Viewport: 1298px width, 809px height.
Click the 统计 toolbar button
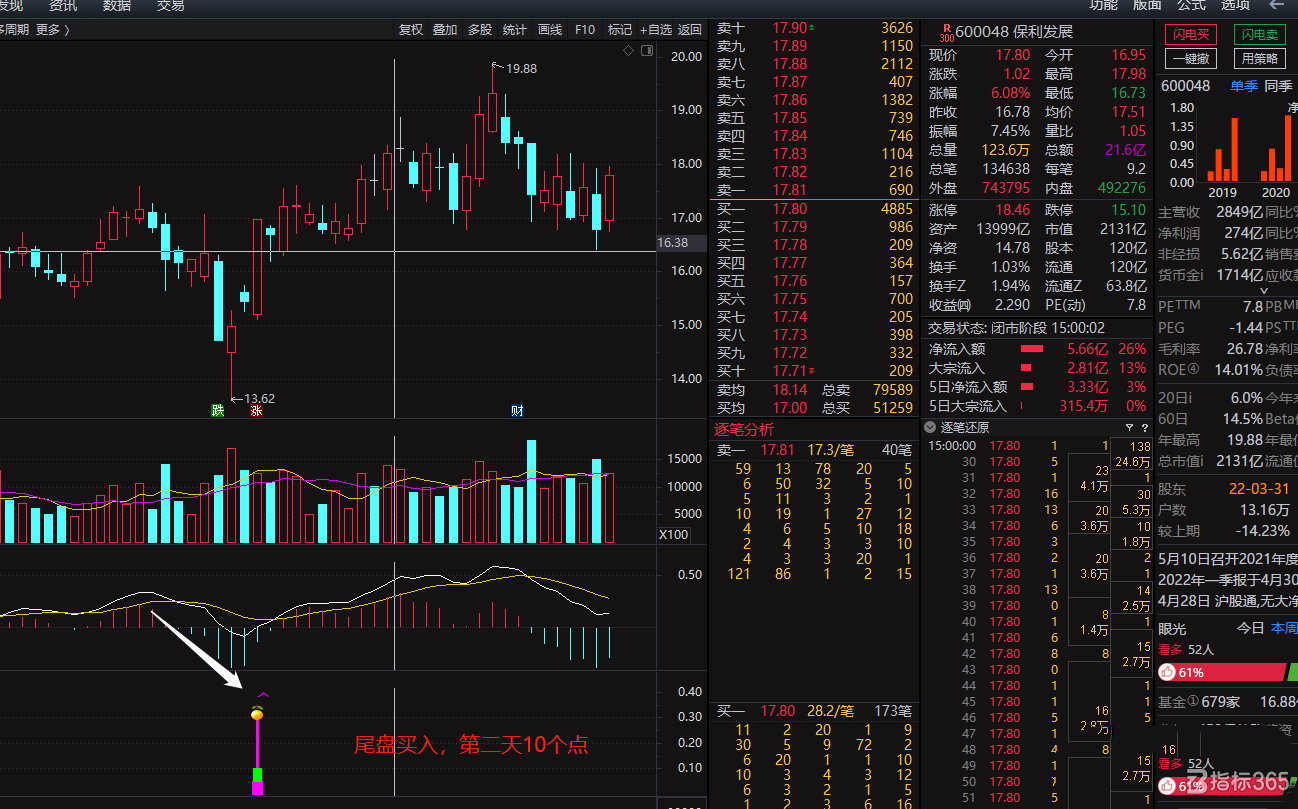click(515, 30)
